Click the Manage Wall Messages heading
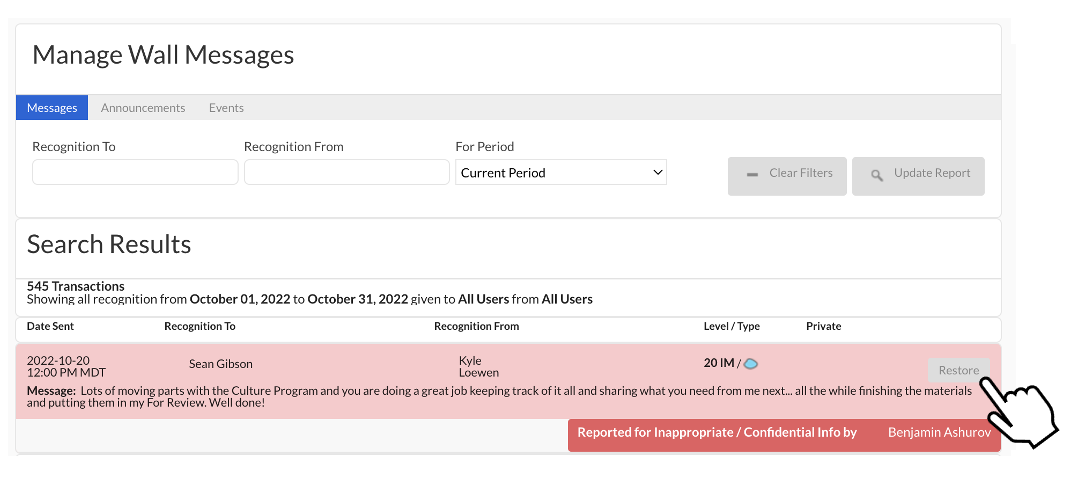Viewport: 1072px width, 484px height. tap(163, 55)
